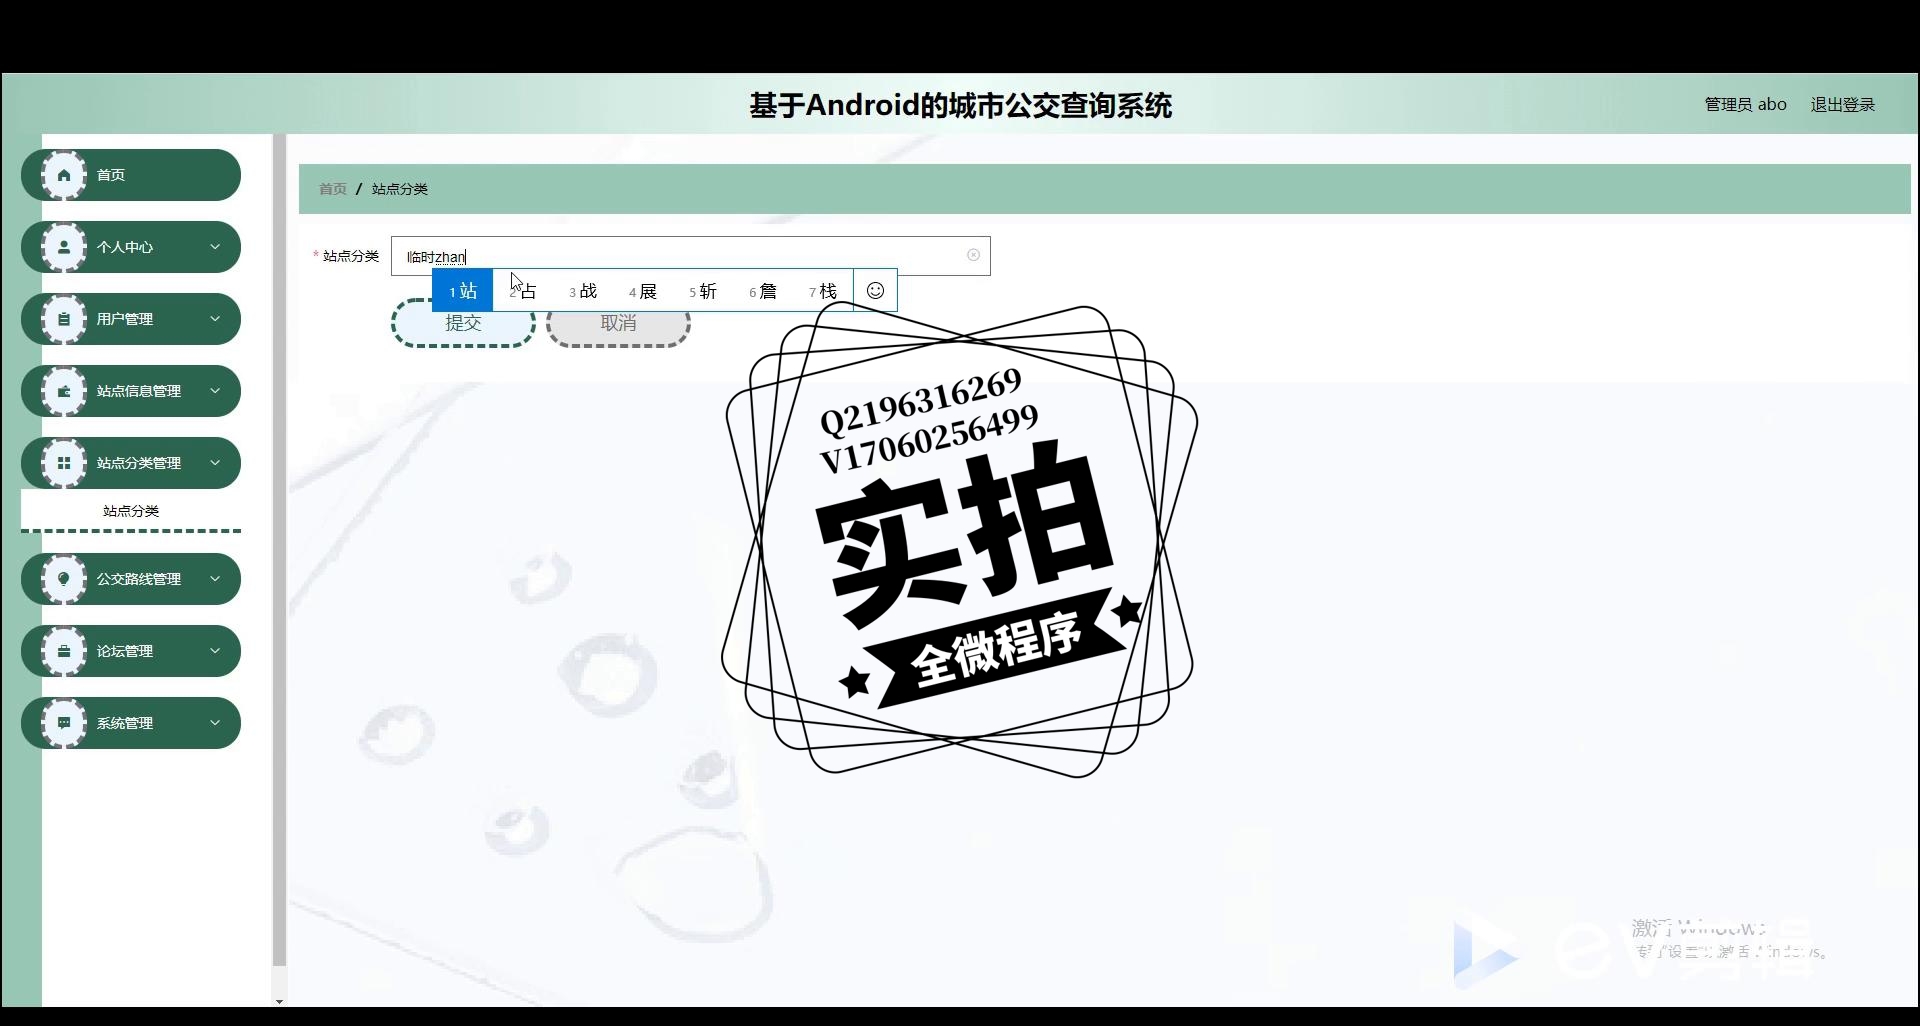Image resolution: width=1920 pixels, height=1026 pixels.
Task: Click the sidebar vertical scrollbar
Action: click(x=279, y=550)
